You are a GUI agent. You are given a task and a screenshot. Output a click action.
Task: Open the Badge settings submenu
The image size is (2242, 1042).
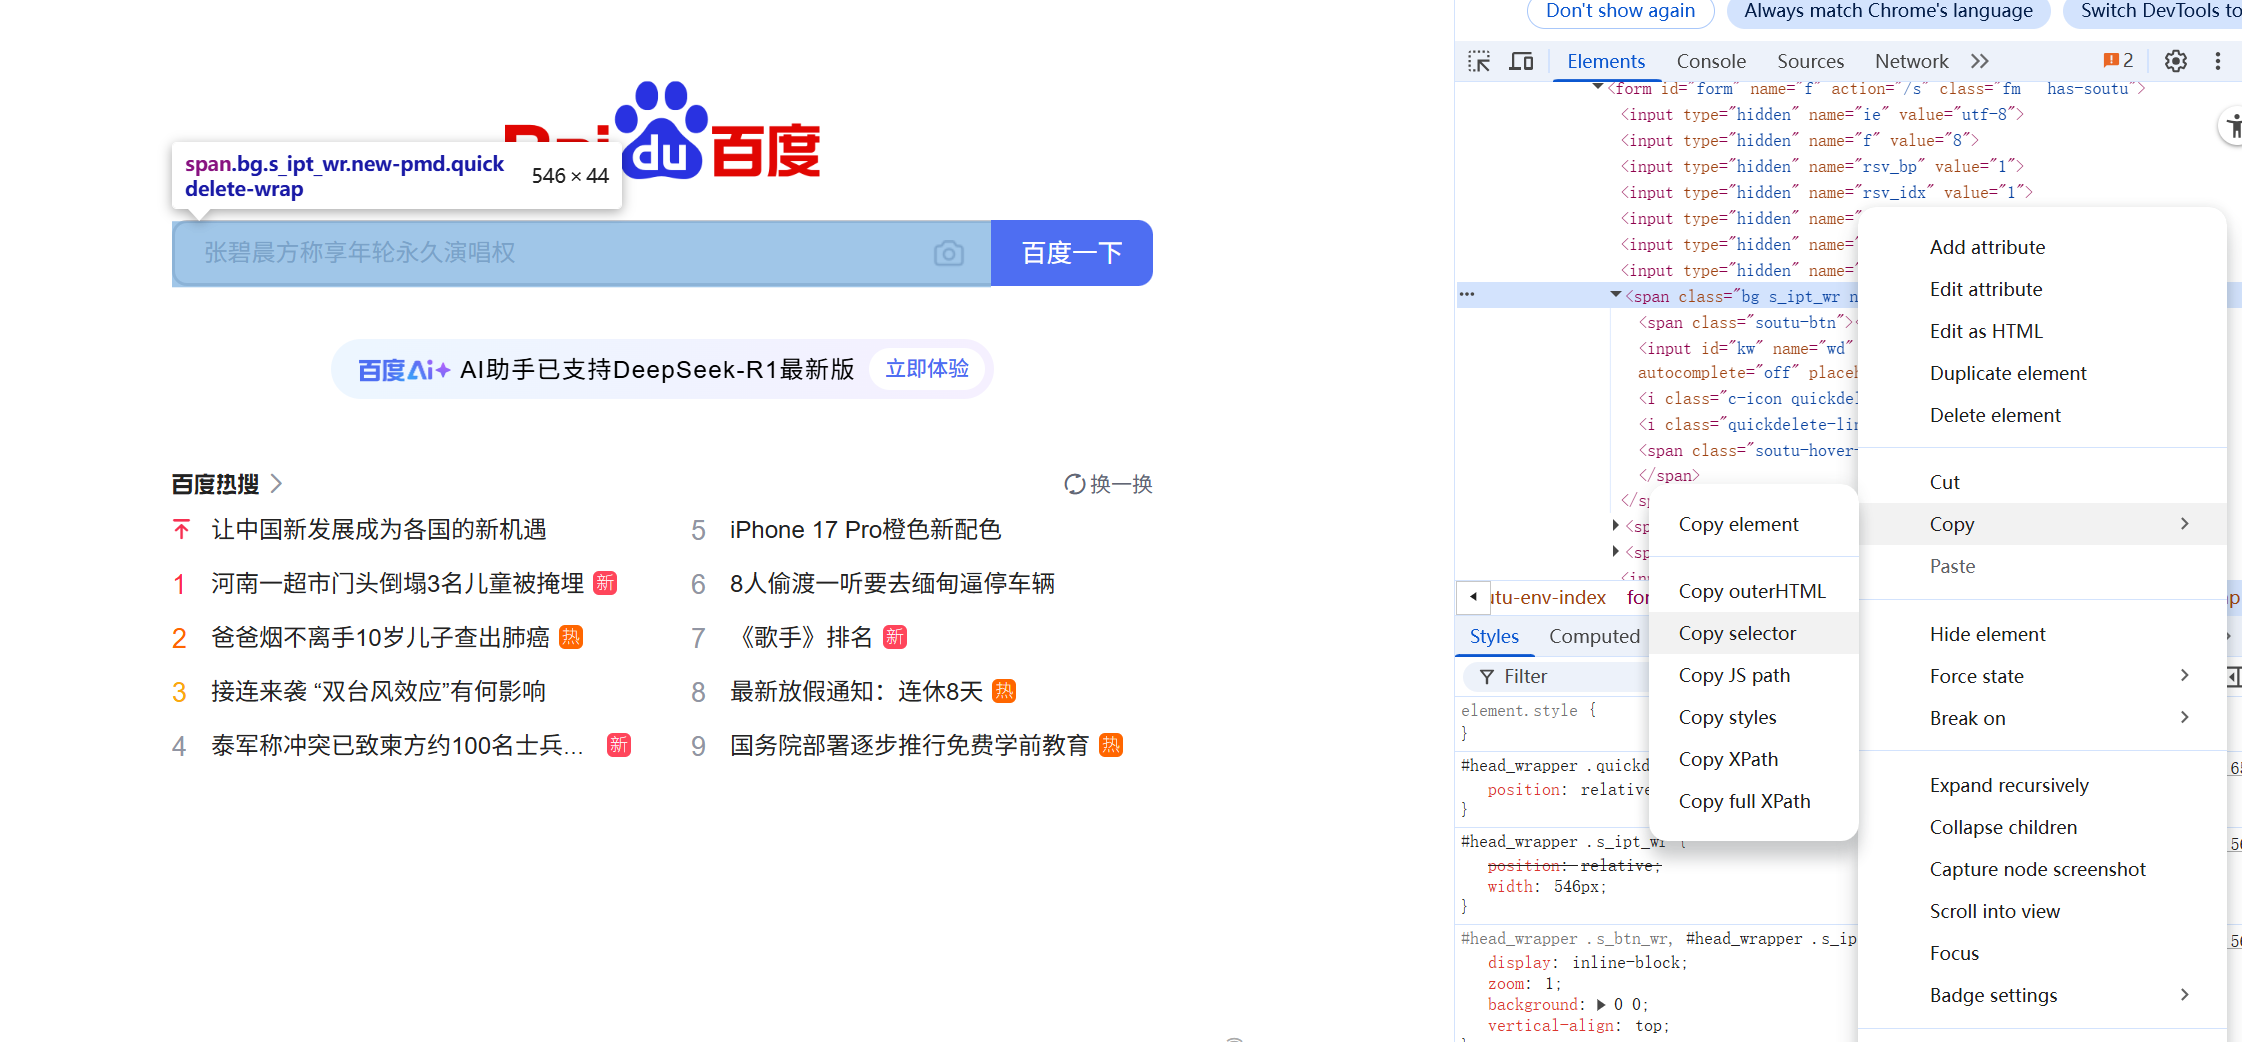[x=2042, y=995]
